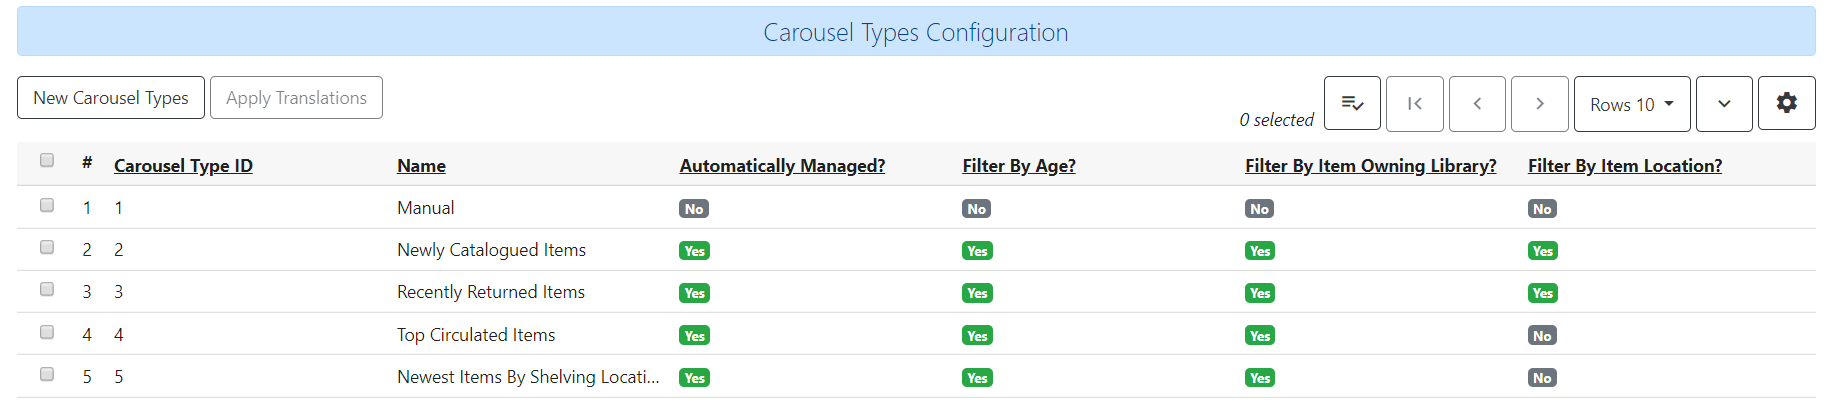Image resolution: width=1829 pixels, height=418 pixels.
Task: Open the Rows 10 page size dropdown
Action: point(1631,104)
